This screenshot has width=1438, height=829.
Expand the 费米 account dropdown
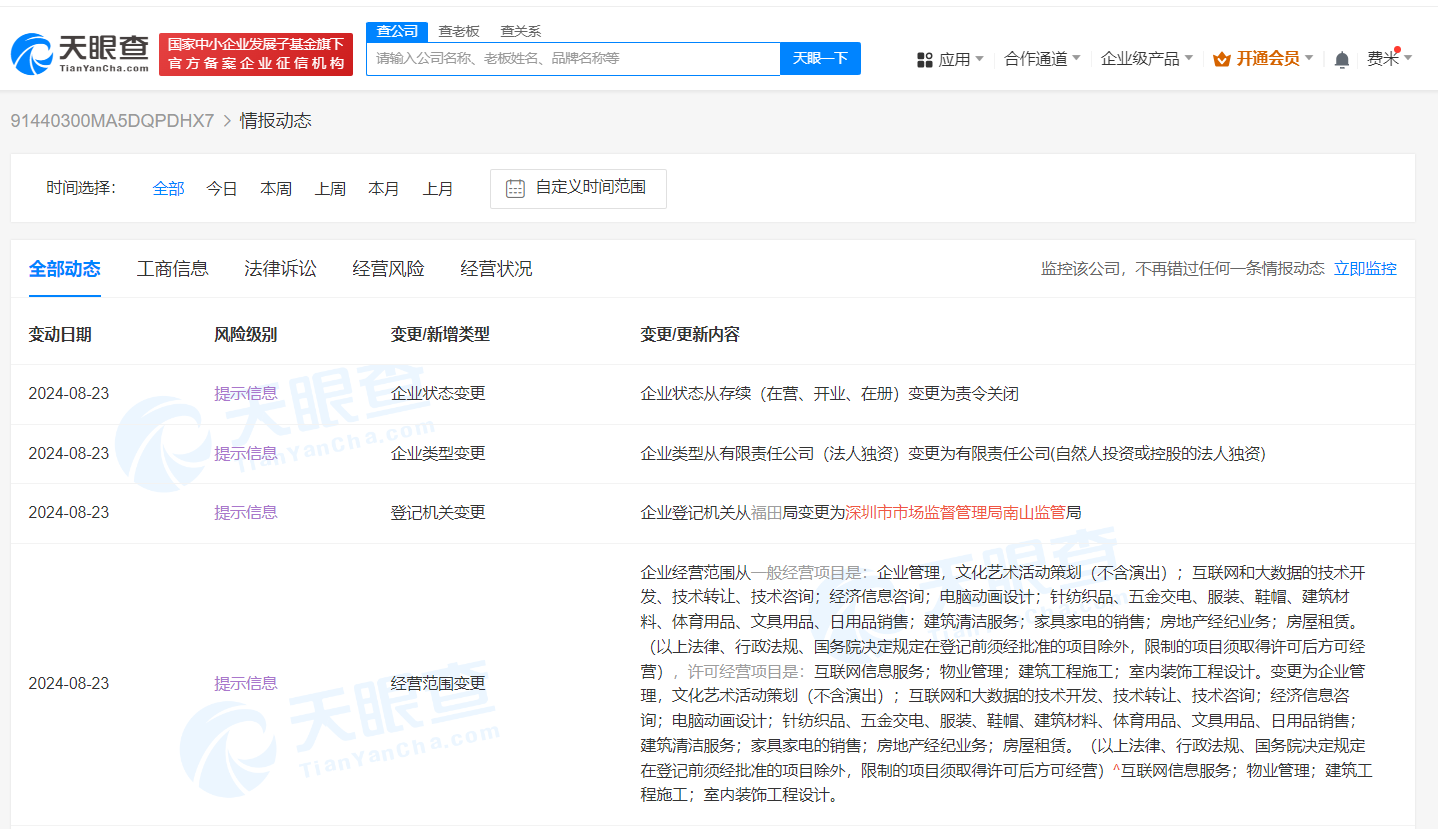[x=1390, y=58]
